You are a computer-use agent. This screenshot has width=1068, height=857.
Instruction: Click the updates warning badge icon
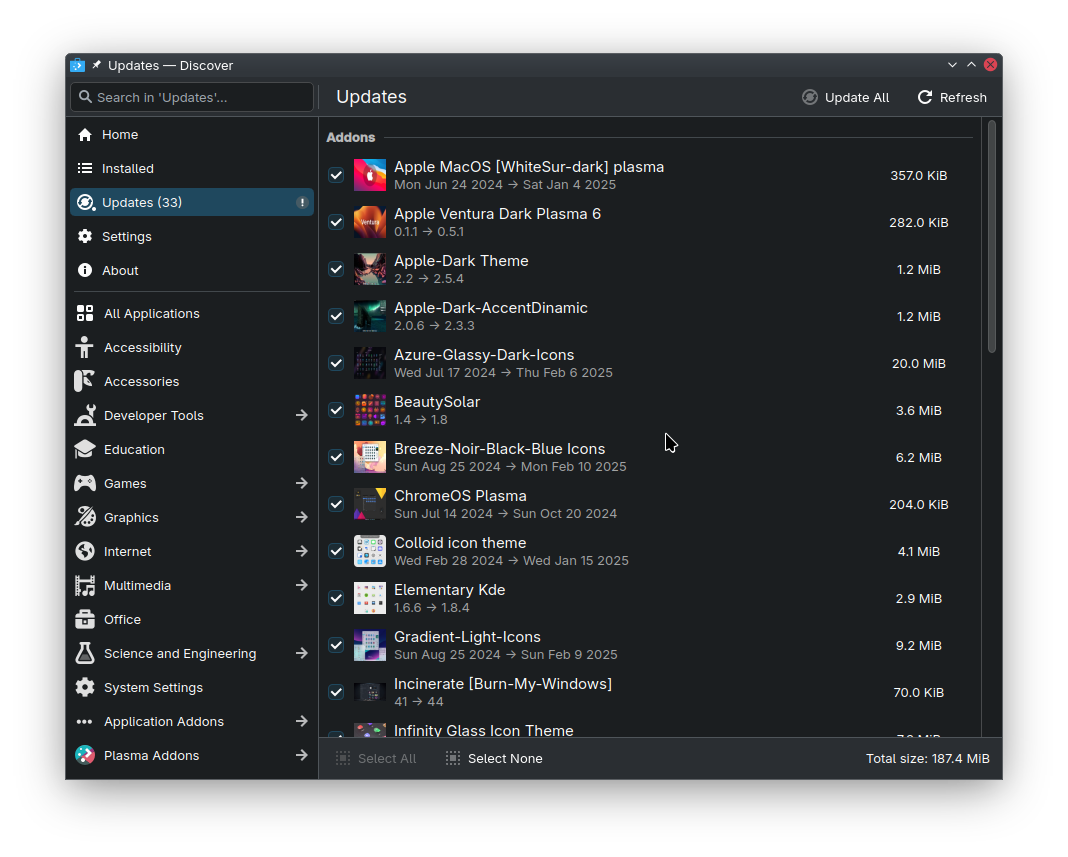pyautogui.click(x=302, y=202)
